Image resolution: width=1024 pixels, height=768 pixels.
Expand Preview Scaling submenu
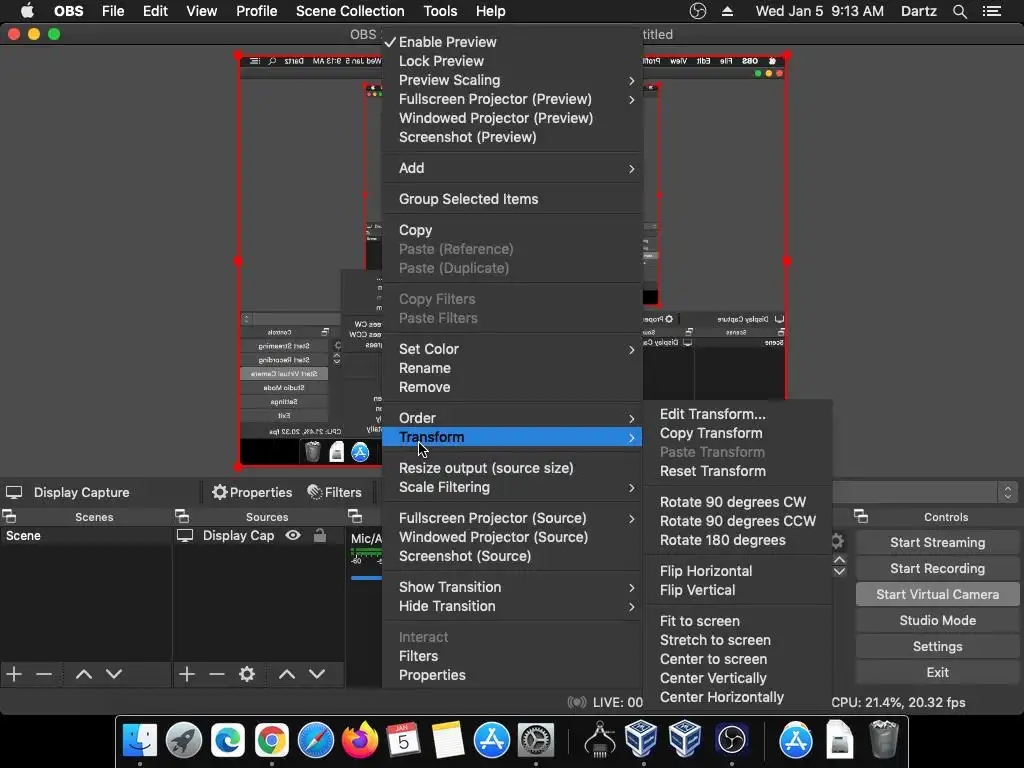pos(512,80)
